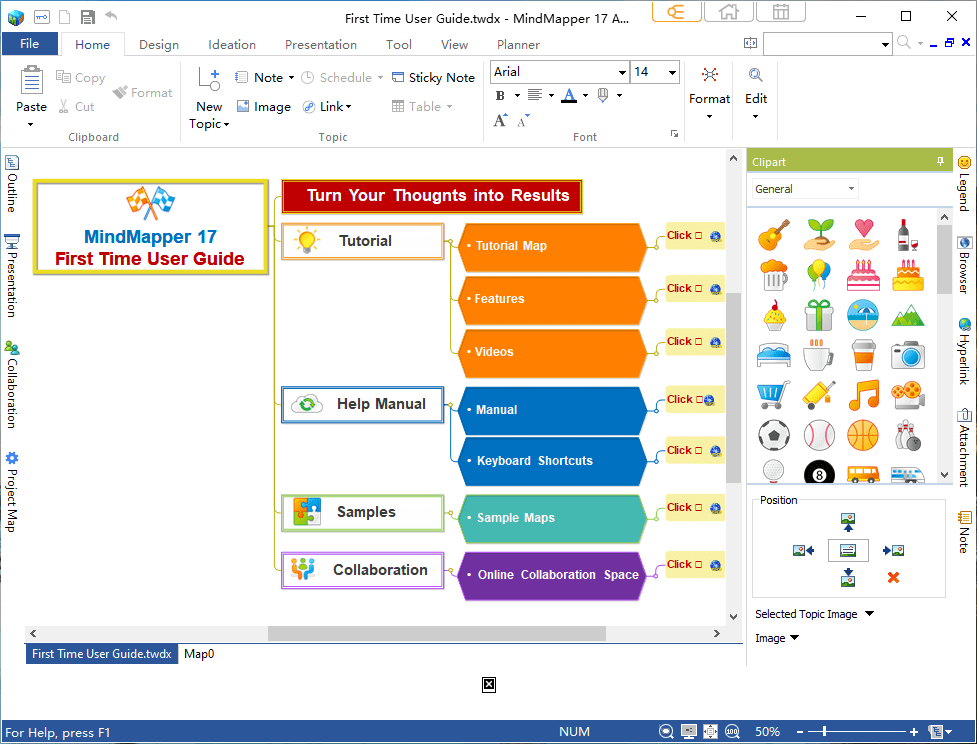This screenshot has height=744, width=977.
Task: Open the Presentation ribbon tab
Action: coord(321,44)
